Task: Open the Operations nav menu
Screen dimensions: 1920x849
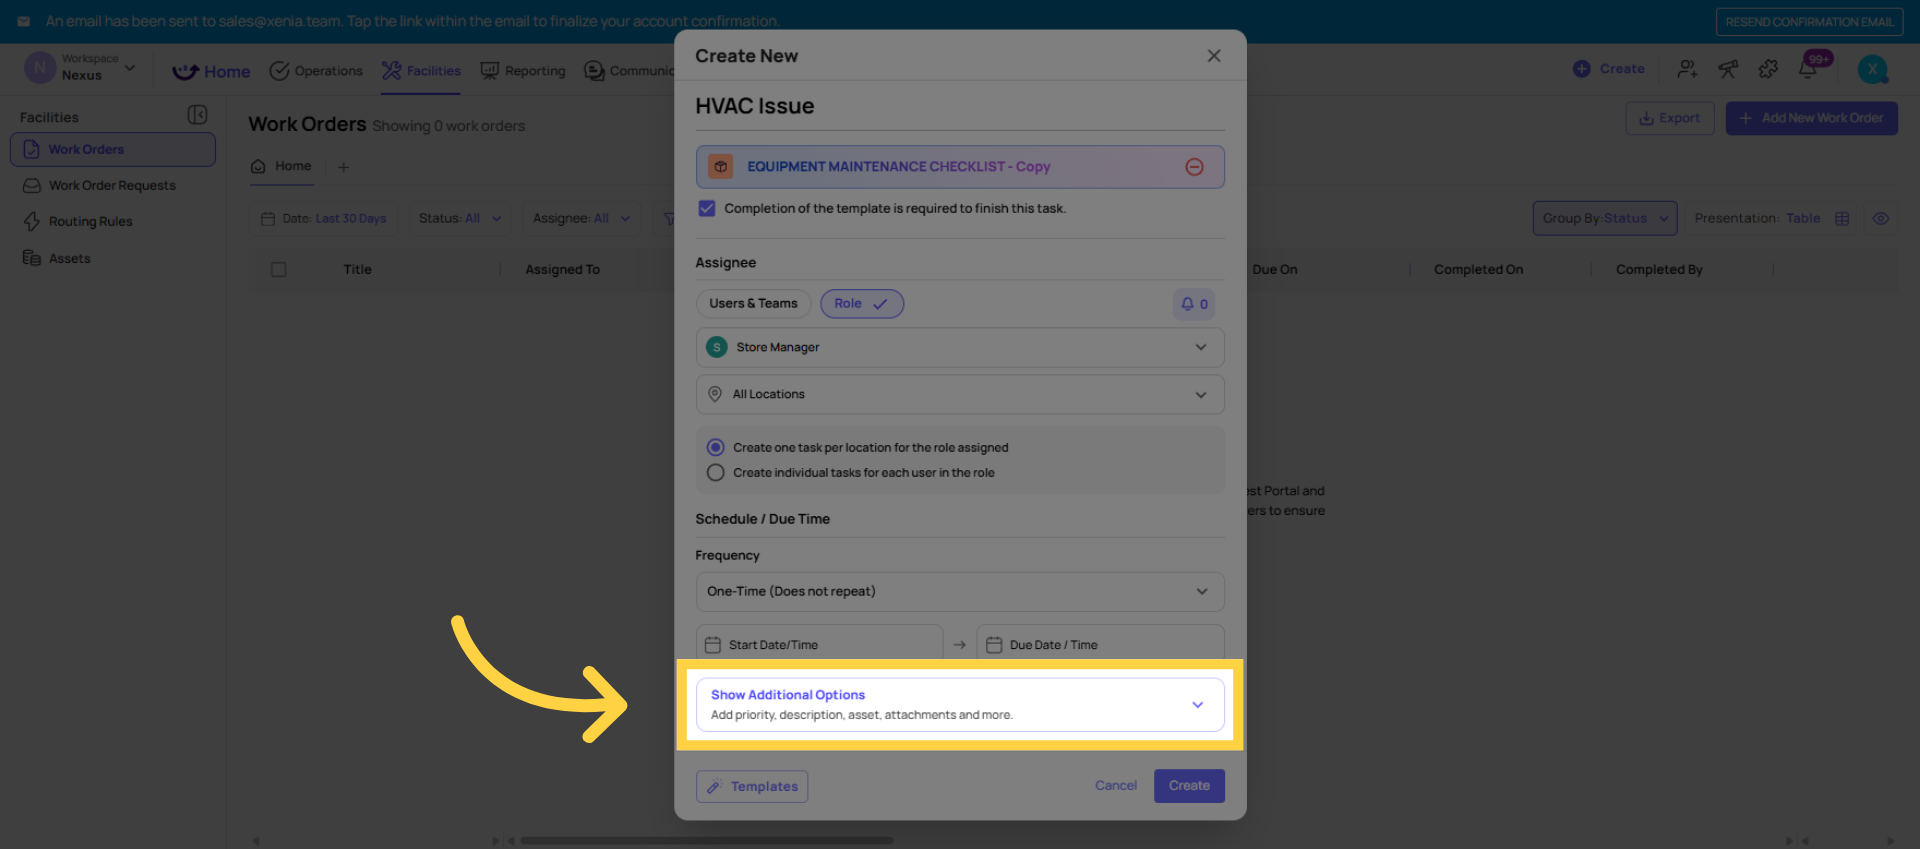Action: 316,71
